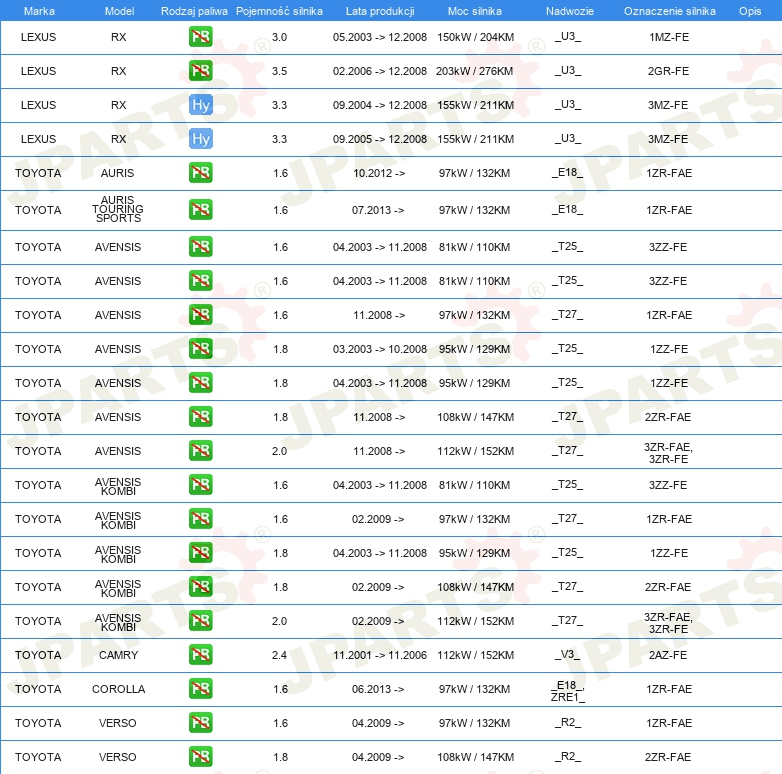Click the production date 06.2013 ->

click(x=378, y=689)
